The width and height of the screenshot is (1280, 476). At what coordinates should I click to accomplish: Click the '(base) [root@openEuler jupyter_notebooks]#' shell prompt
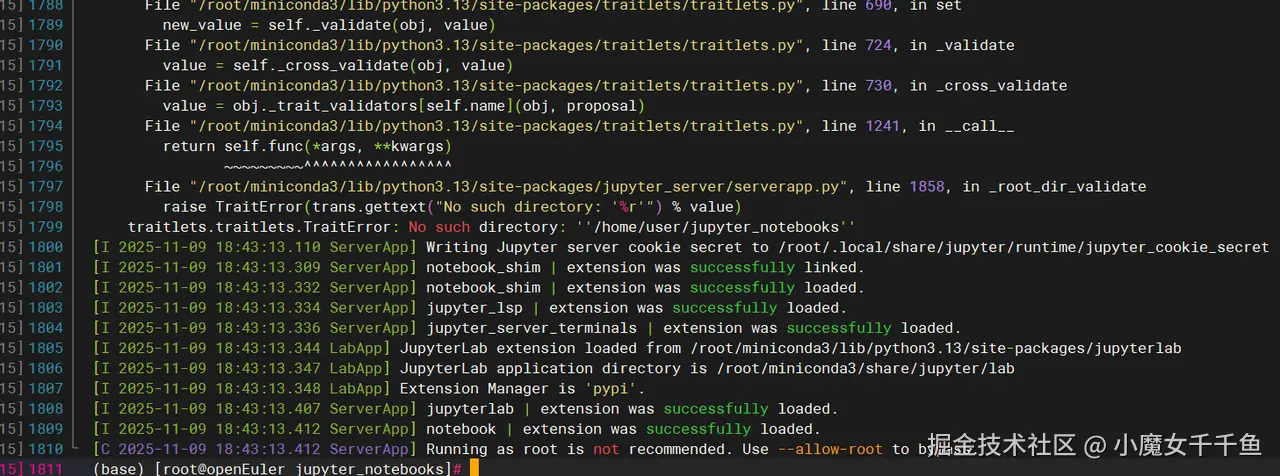click(x=277, y=469)
